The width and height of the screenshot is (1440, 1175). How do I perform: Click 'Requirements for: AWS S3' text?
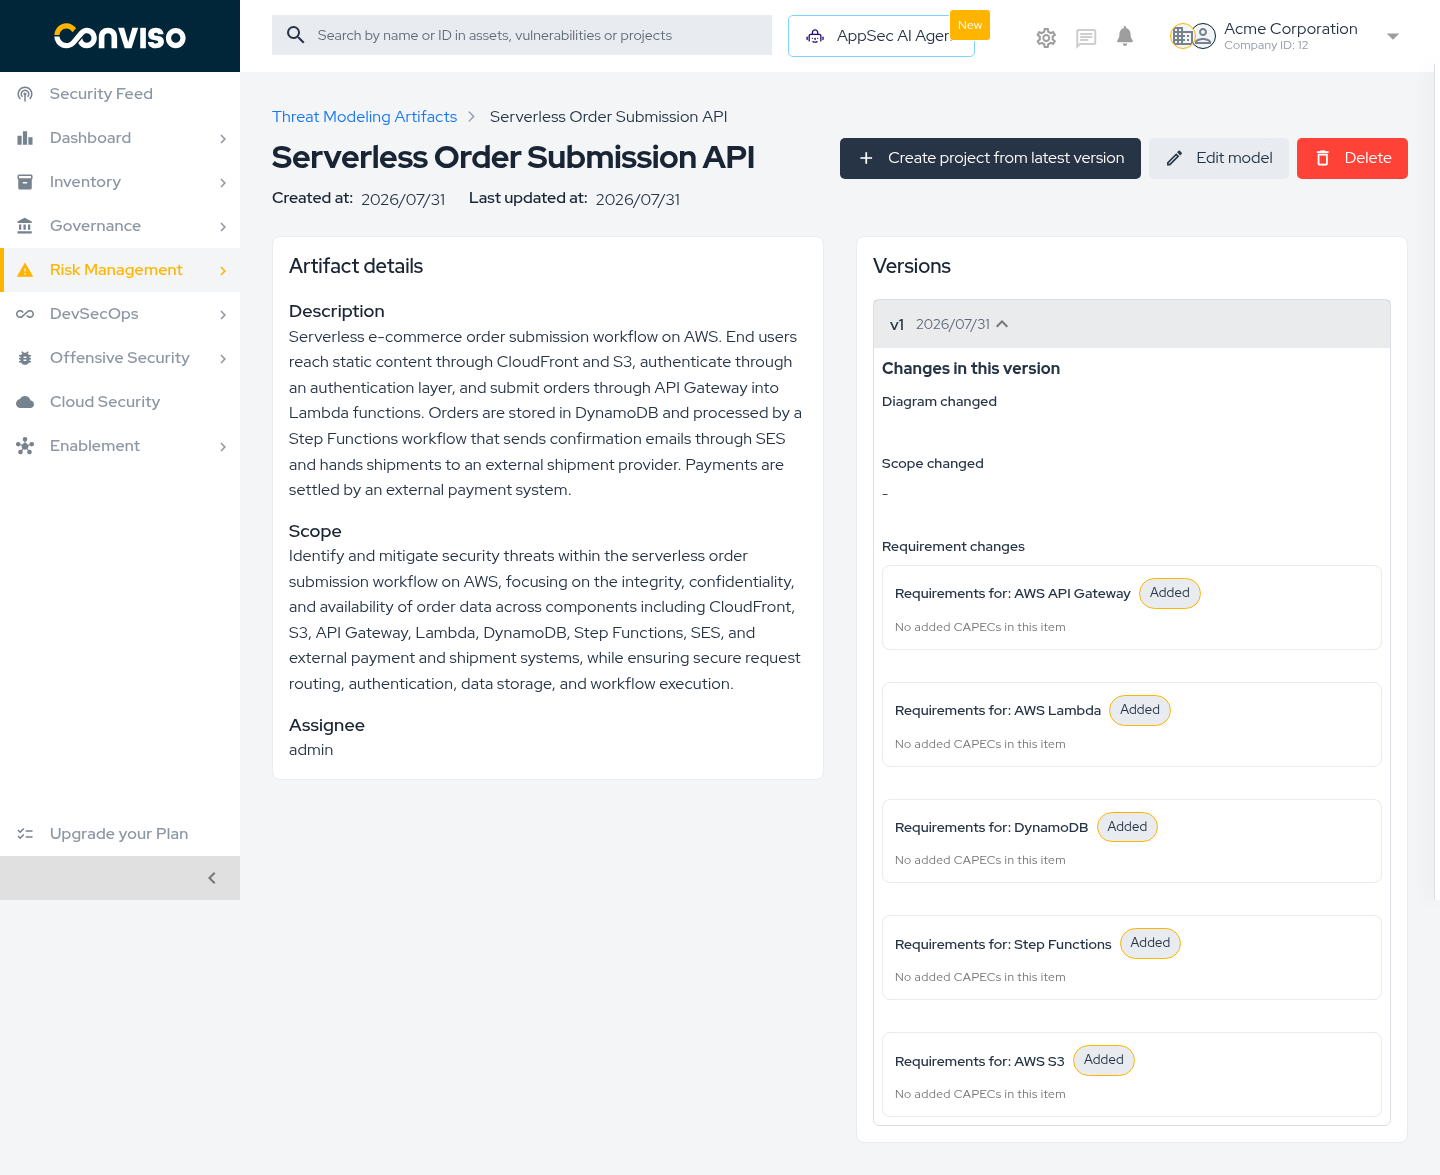pos(980,1062)
